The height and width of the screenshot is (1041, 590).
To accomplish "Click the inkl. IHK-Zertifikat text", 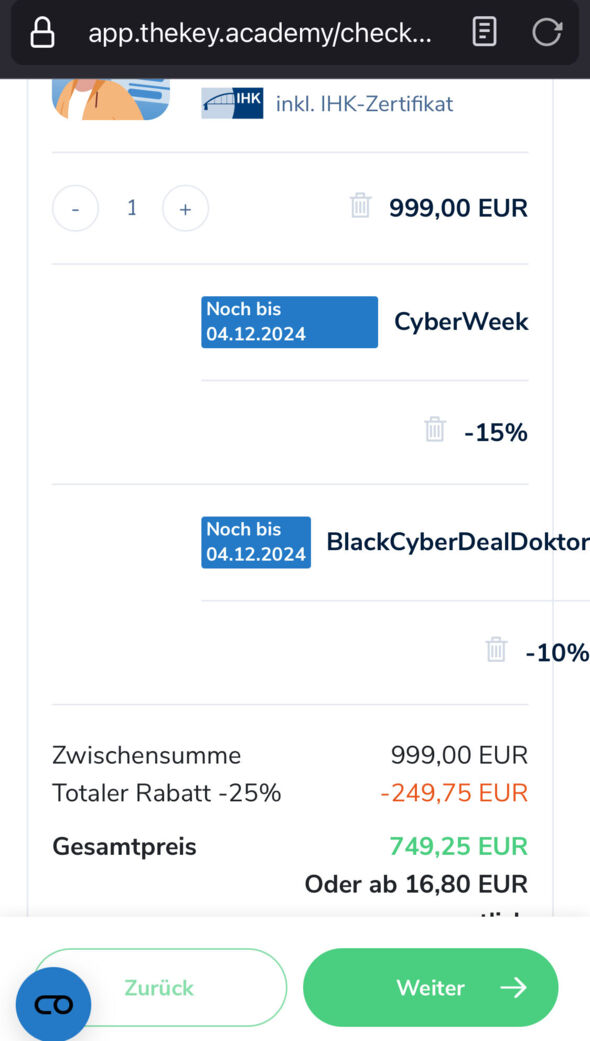I will [364, 104].
